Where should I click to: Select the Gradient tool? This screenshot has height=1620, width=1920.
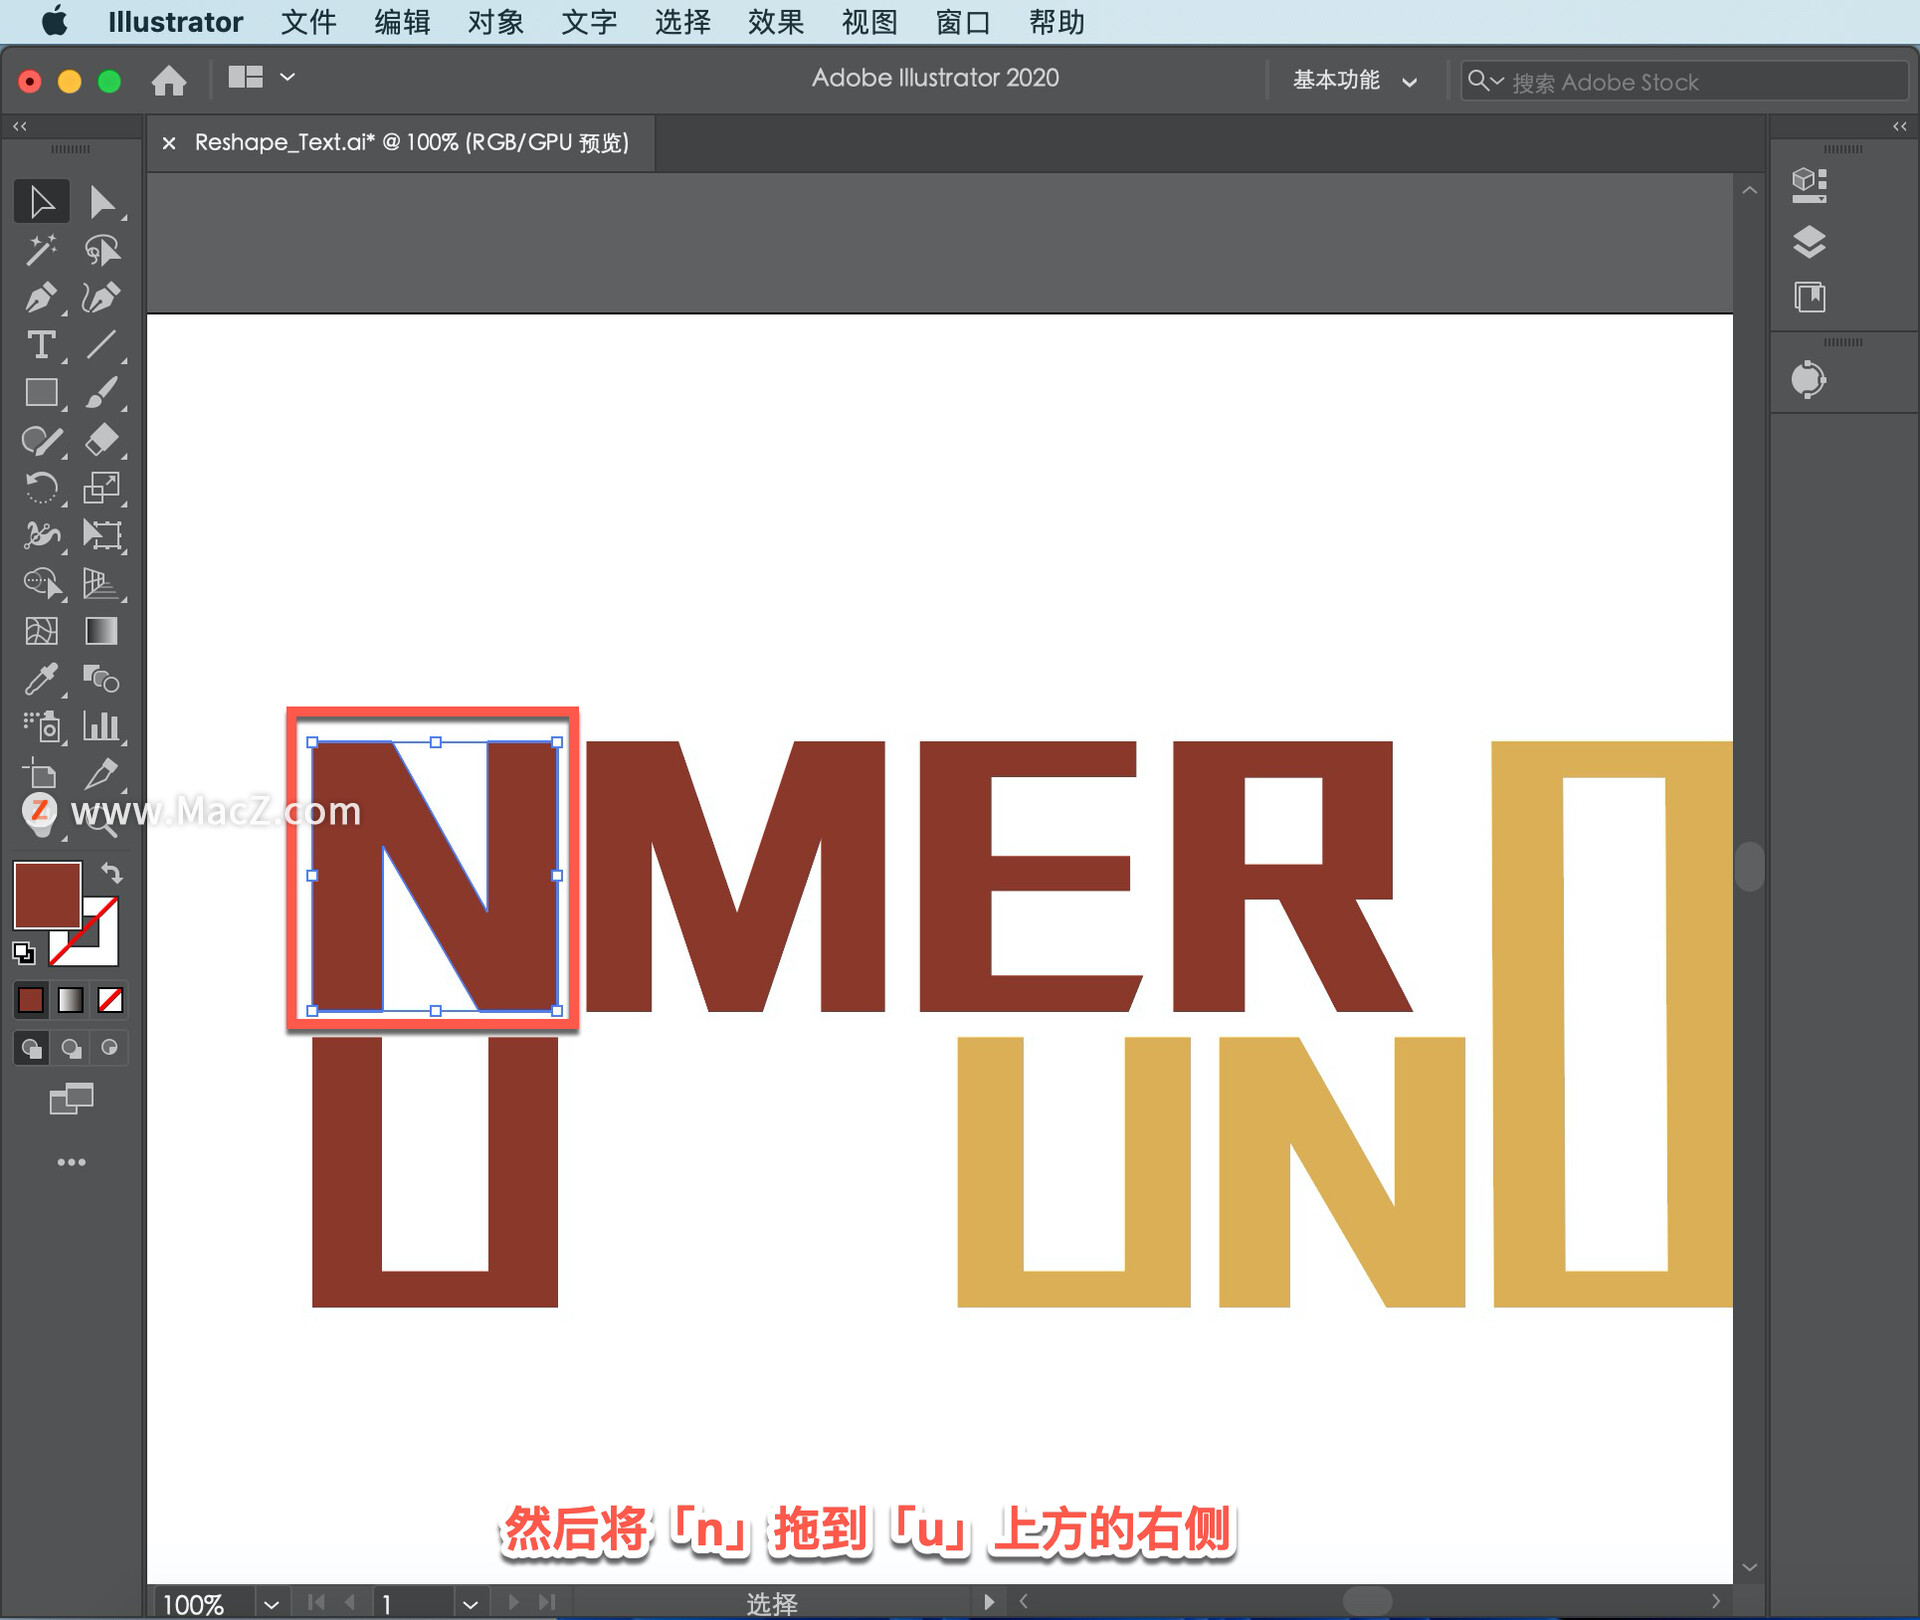[101, 632]
